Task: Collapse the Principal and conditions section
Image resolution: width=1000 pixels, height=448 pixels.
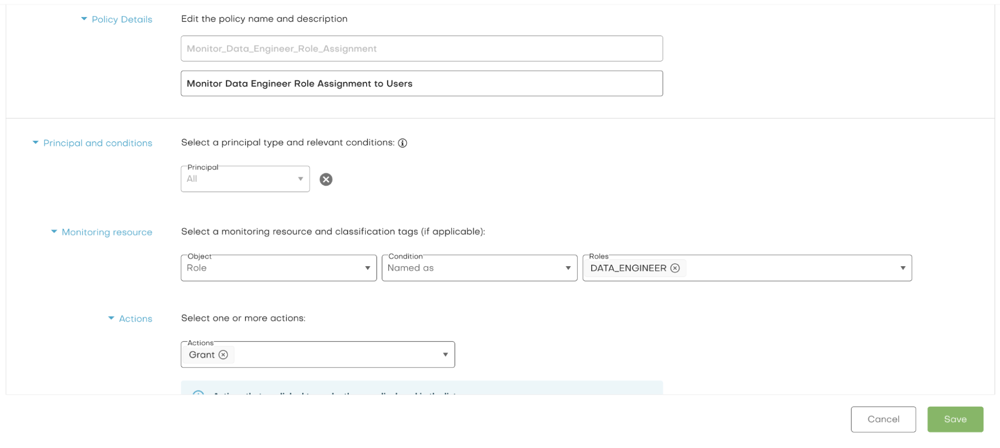Action: point(36,143)
